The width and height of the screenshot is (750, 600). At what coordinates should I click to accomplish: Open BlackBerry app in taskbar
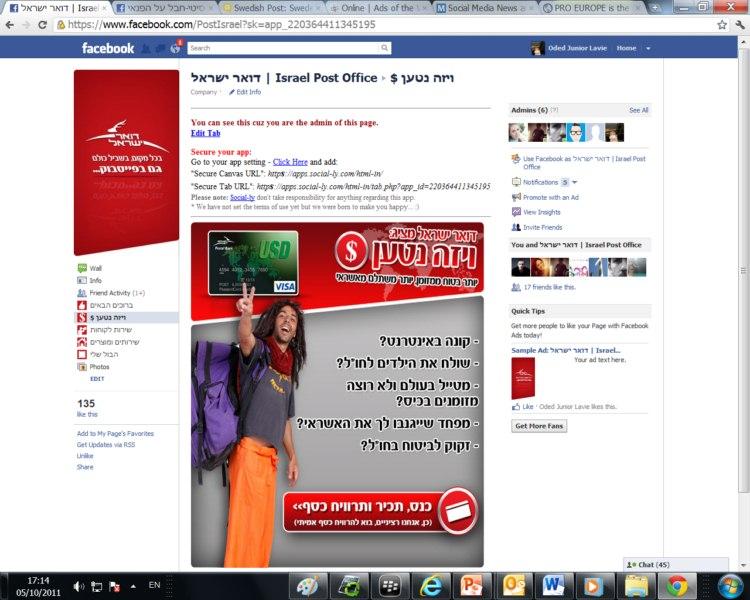(390, 586)
